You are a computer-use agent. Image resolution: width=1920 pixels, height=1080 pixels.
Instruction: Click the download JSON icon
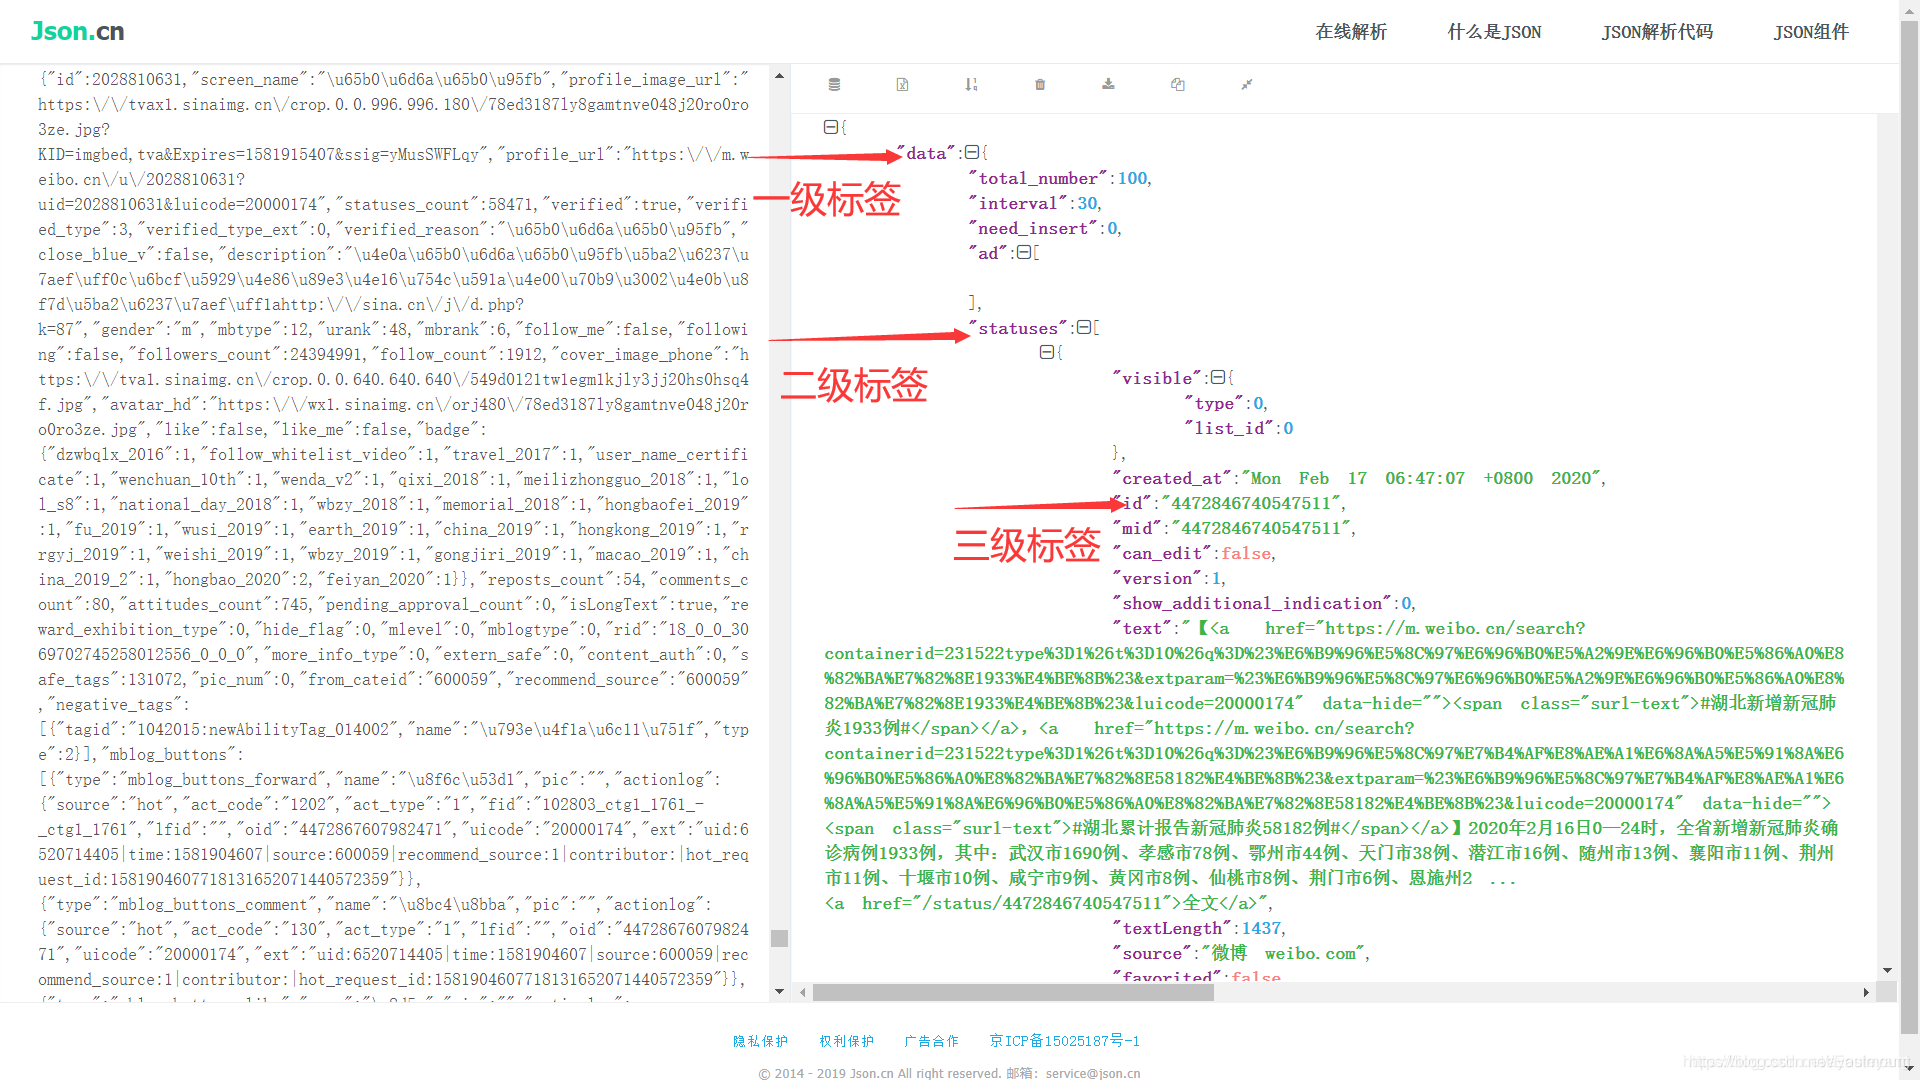(x=1108, y=85)
